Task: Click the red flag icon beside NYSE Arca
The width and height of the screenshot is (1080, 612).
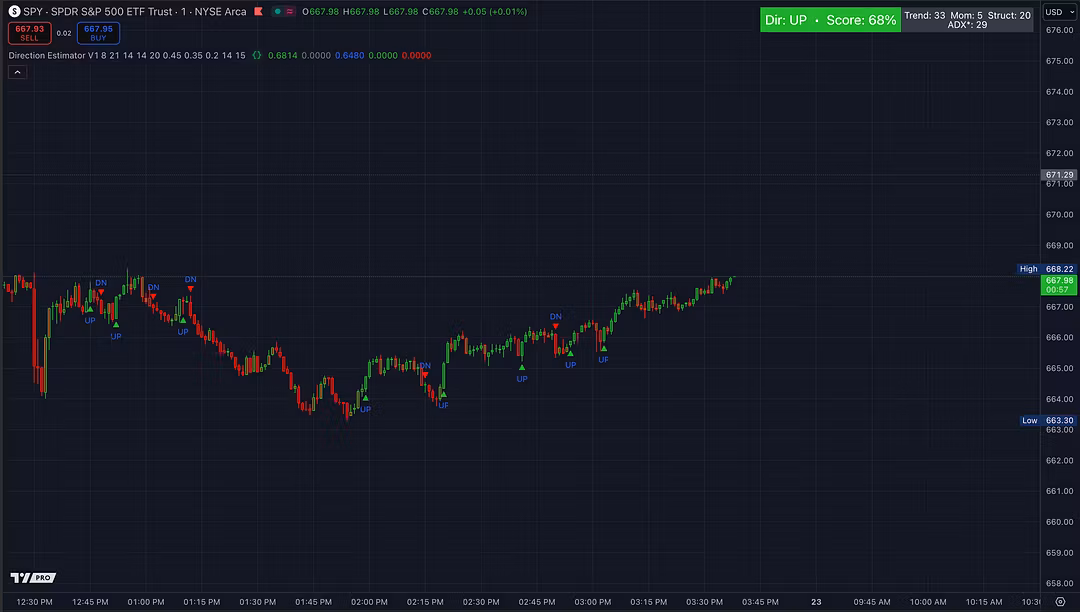Action: pos(258,12)
